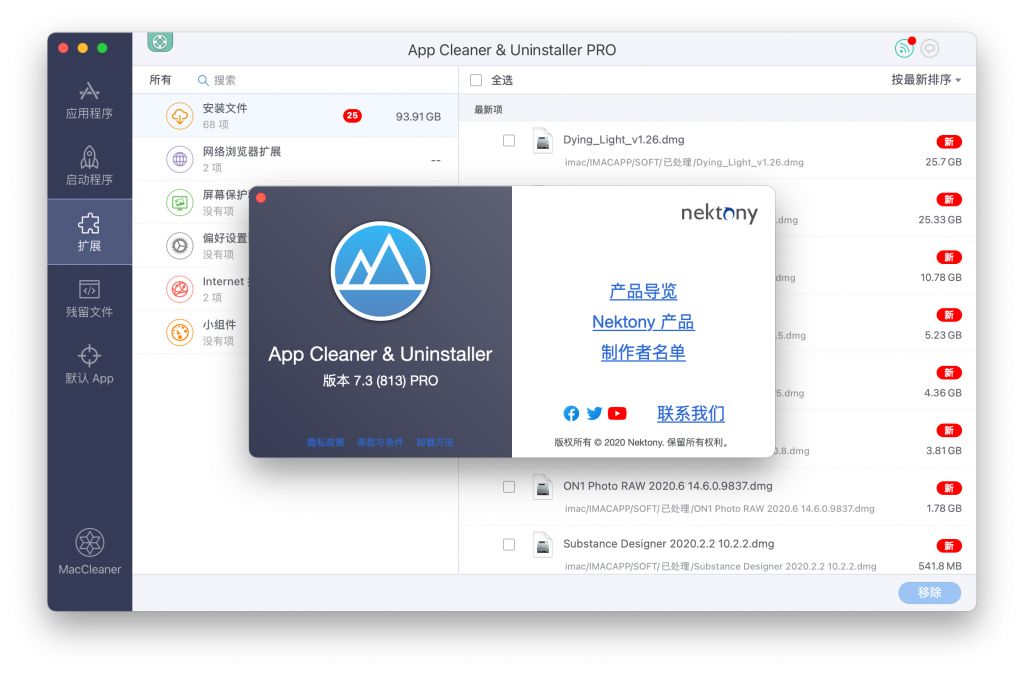Click the 5.23 GB size value
Viewport: 1024px width, 674px height.
(943, 335)
